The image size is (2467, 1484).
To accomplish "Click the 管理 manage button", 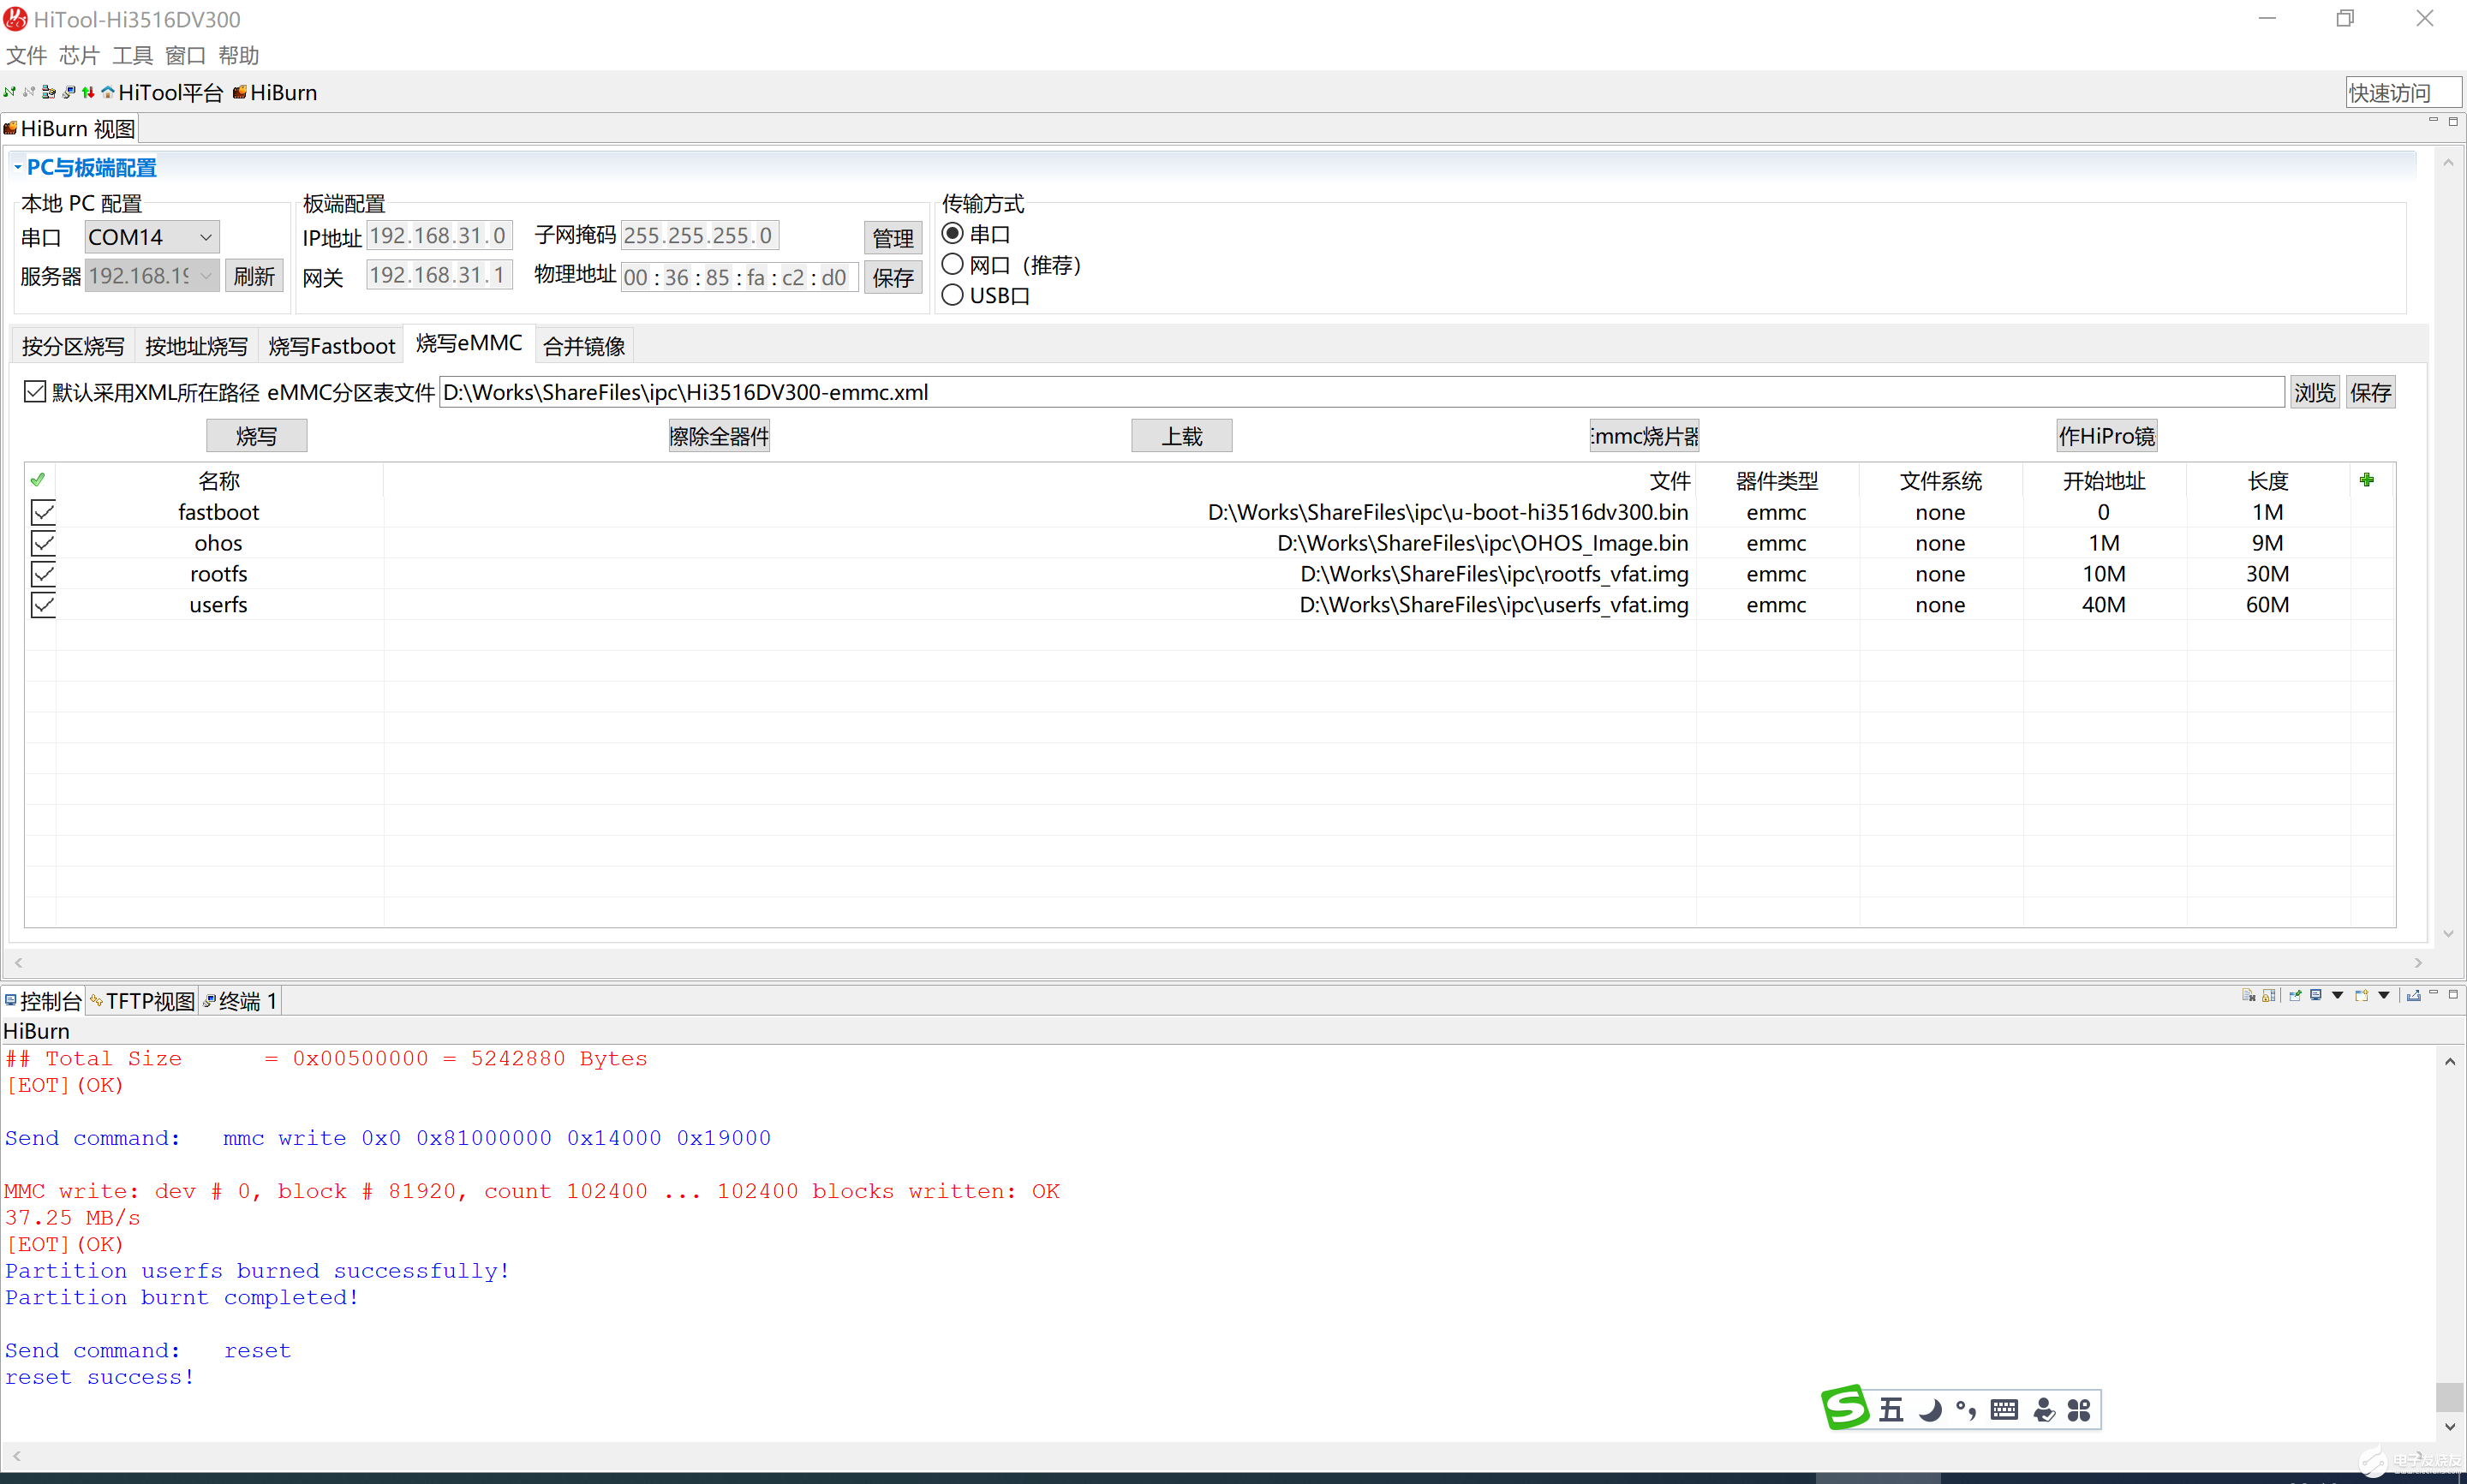I will click(892, 238).
